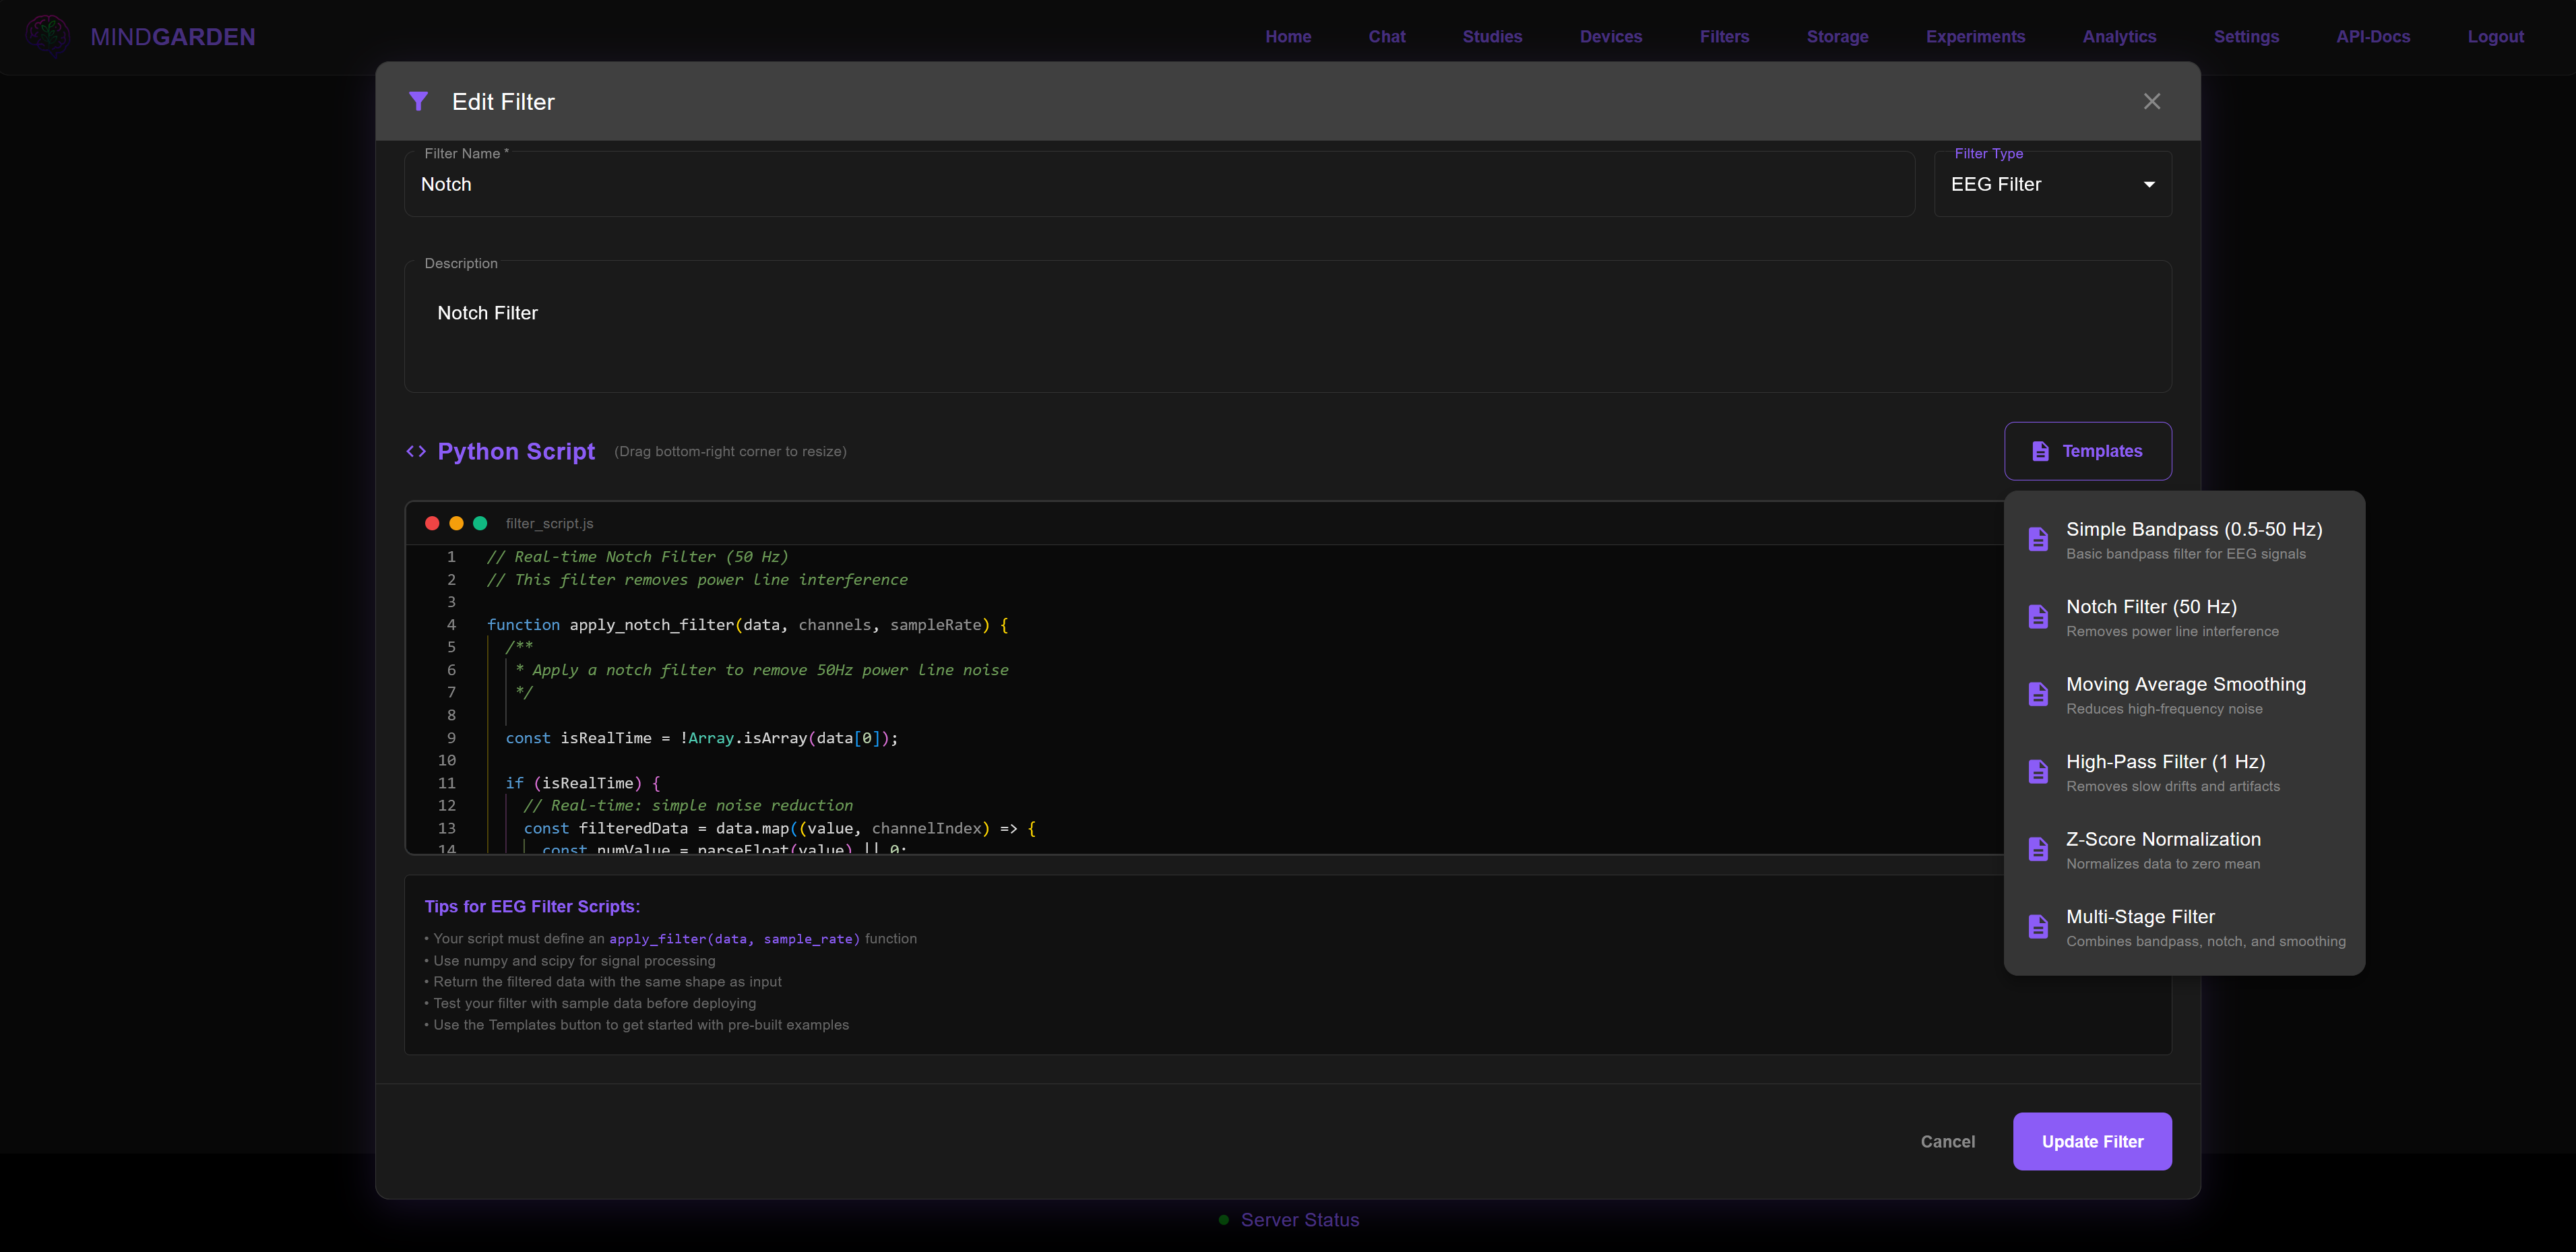The height and width of the screenshot is (1252, 2576).
Task: Go to Home in the navigation bar
Action: (x=1288, y=36)
